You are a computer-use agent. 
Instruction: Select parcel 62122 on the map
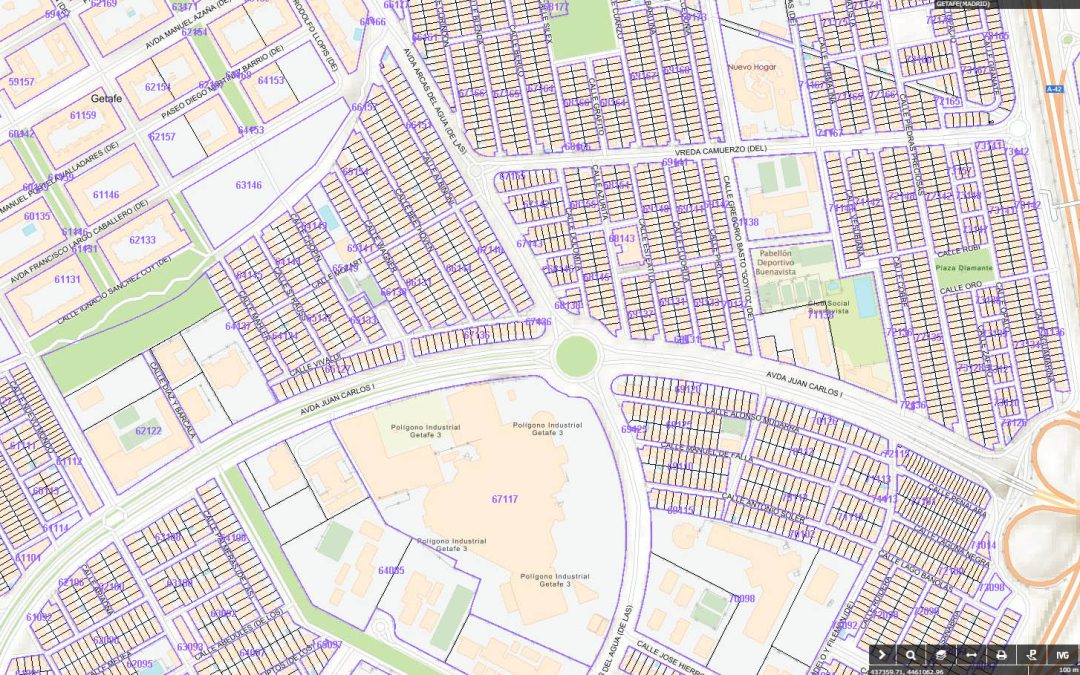[x=148, y=431]
